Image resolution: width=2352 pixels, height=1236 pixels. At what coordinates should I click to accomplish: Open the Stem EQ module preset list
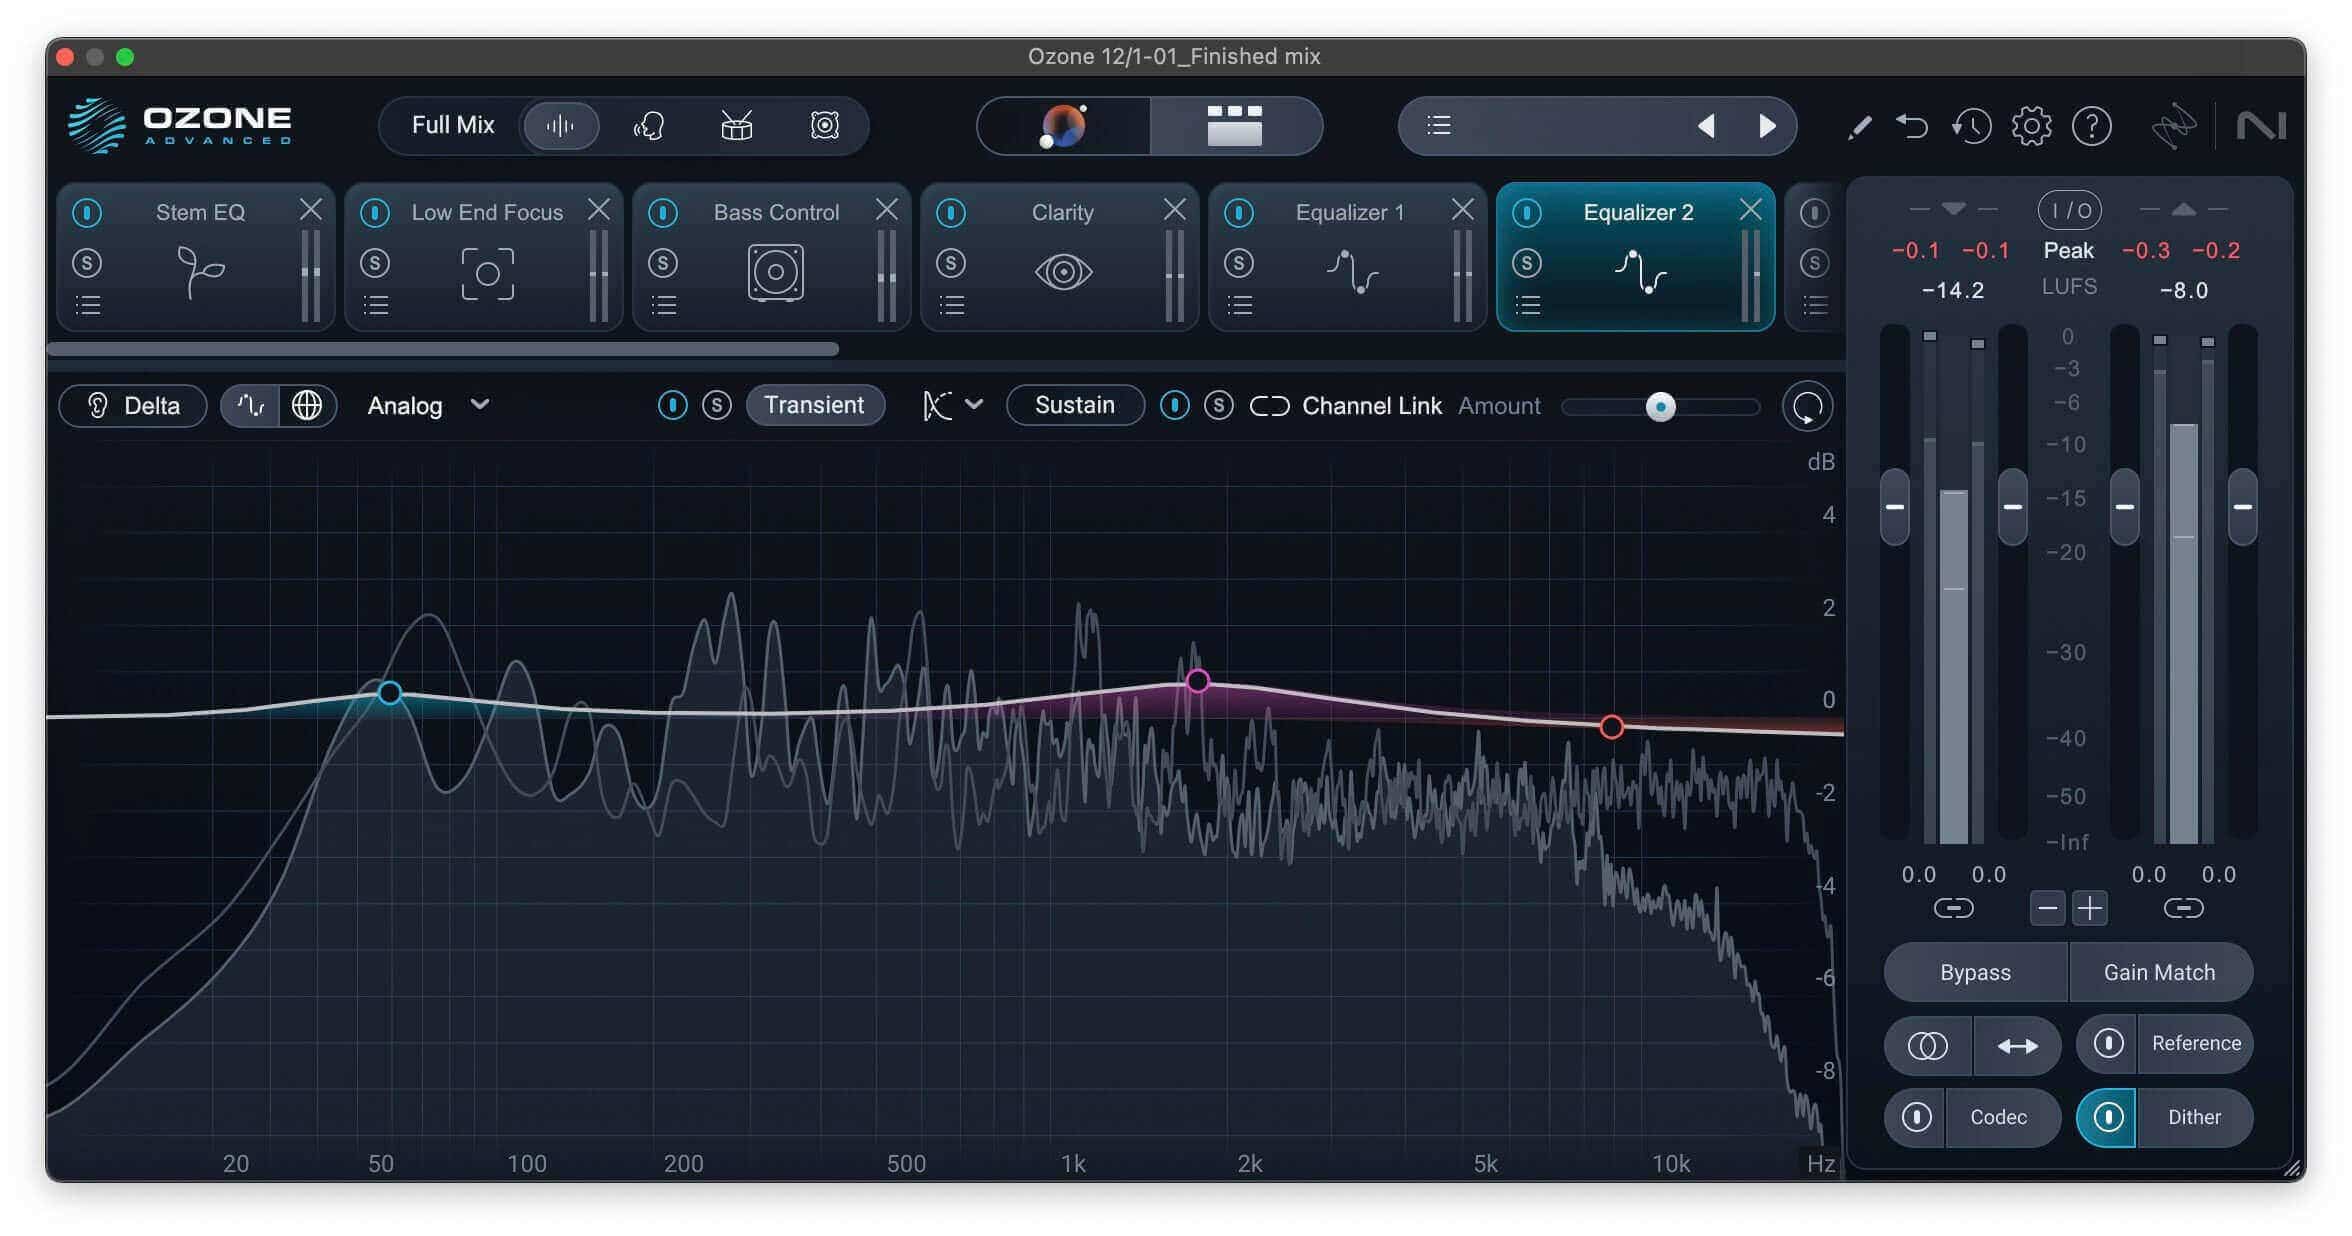pos(88,305)
